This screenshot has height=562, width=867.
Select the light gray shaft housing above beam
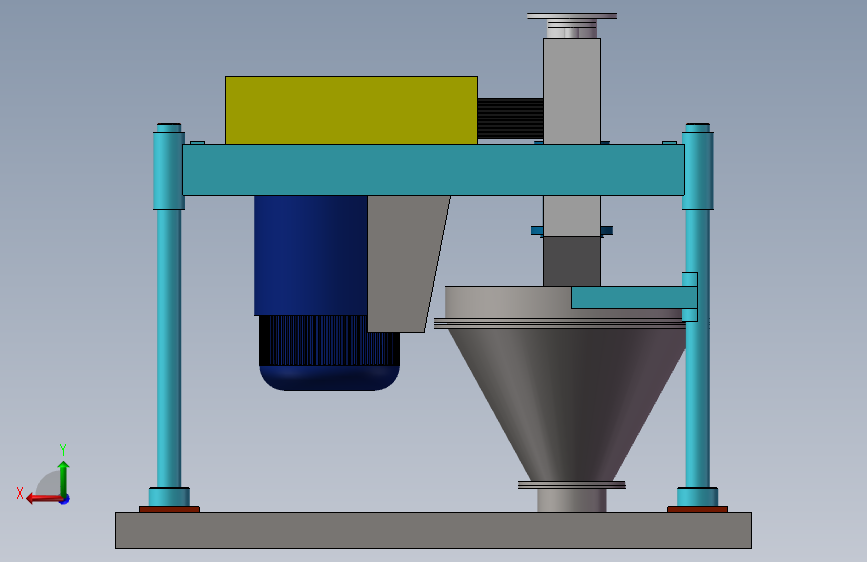point(572,91)
